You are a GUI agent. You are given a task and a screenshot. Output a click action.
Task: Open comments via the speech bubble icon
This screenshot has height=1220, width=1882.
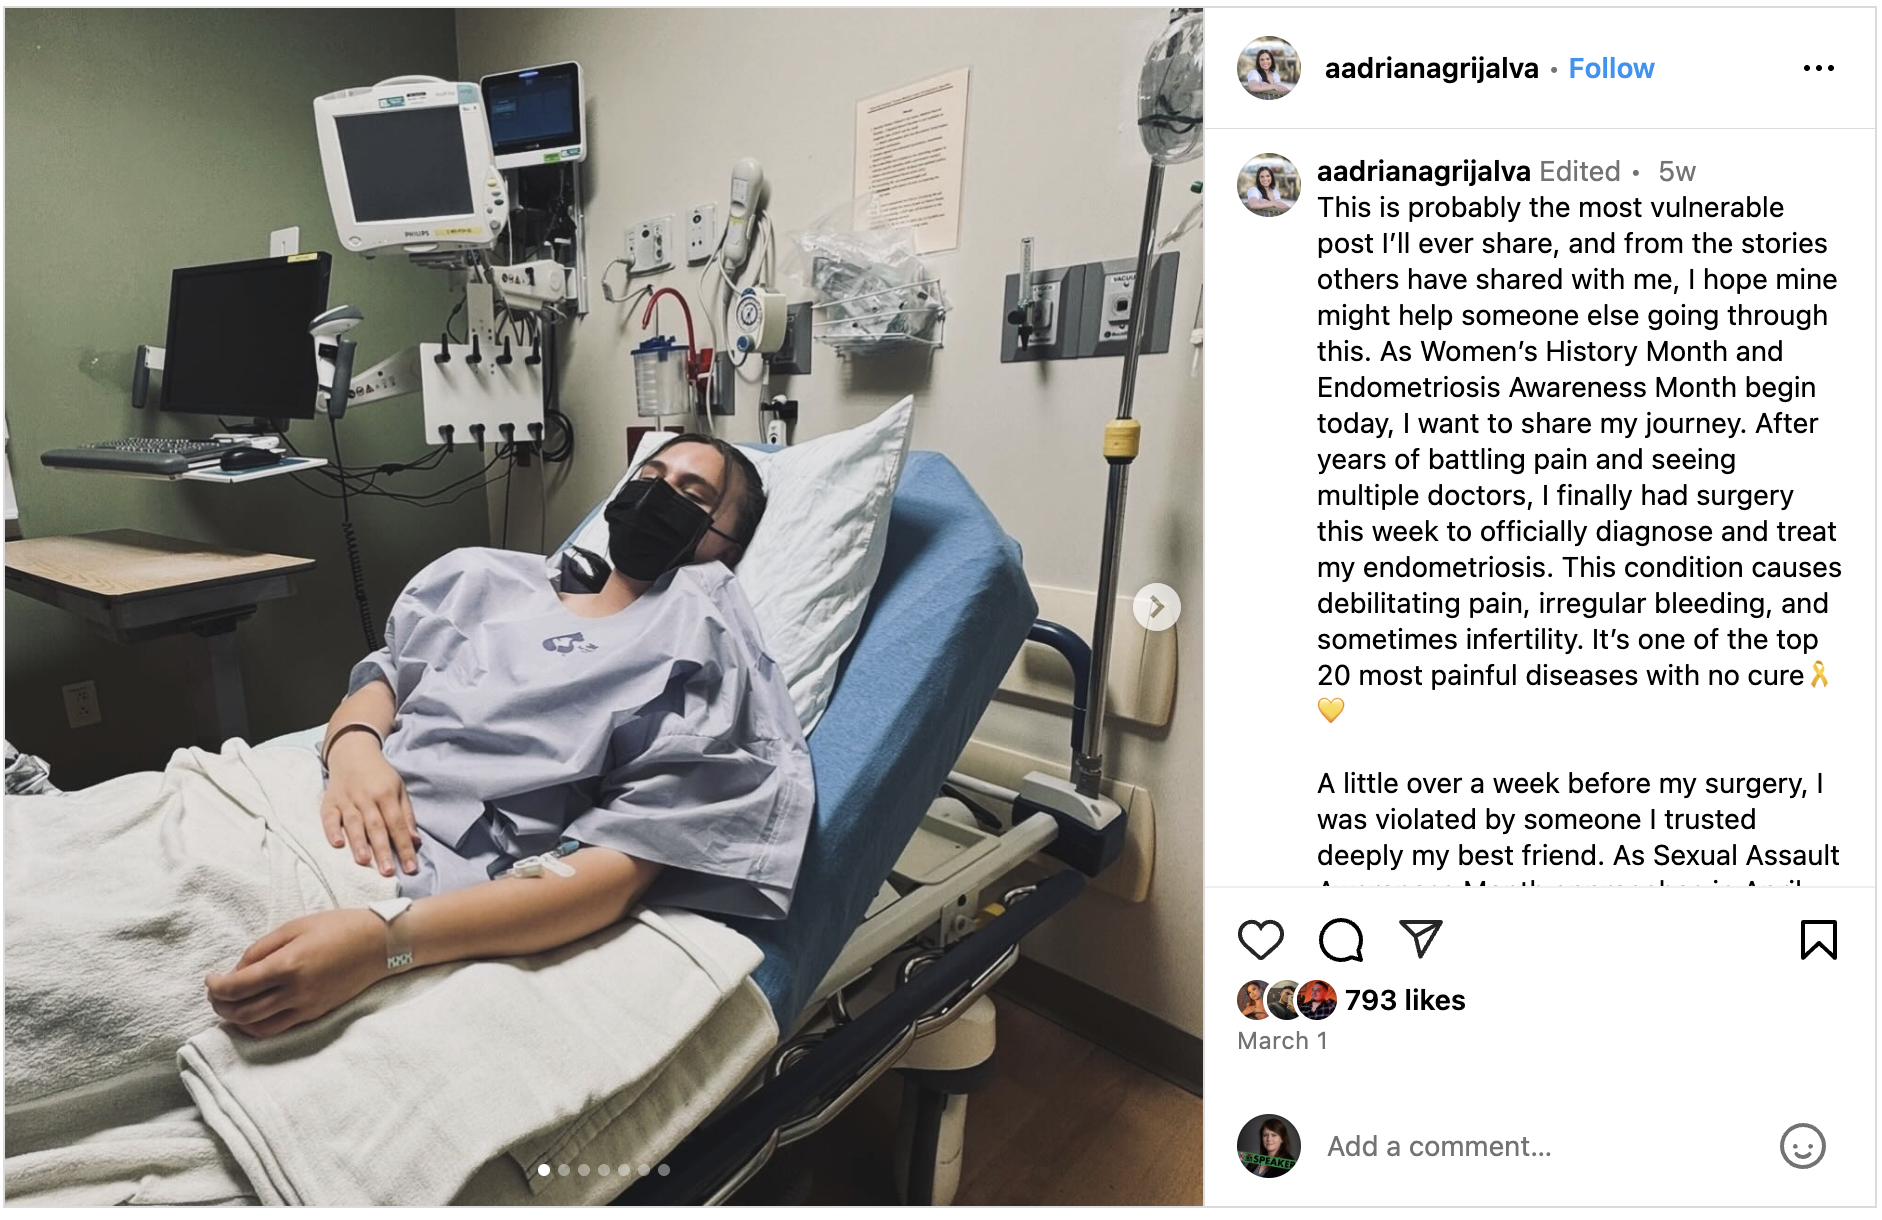pyautogui.click(x=1340, y=940)
